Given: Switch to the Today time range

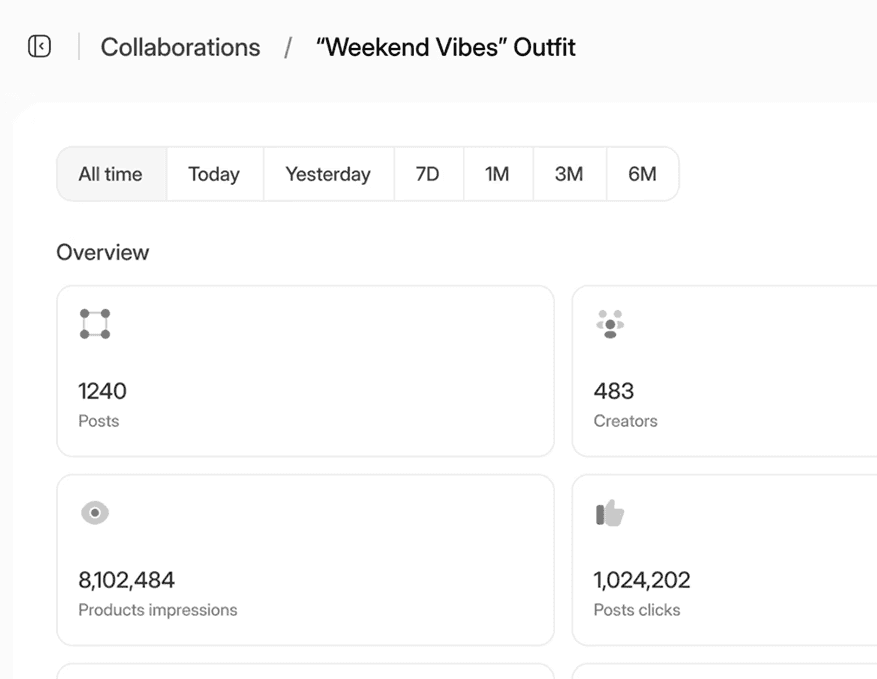Looking at the screenshot, I should point(214,174).
